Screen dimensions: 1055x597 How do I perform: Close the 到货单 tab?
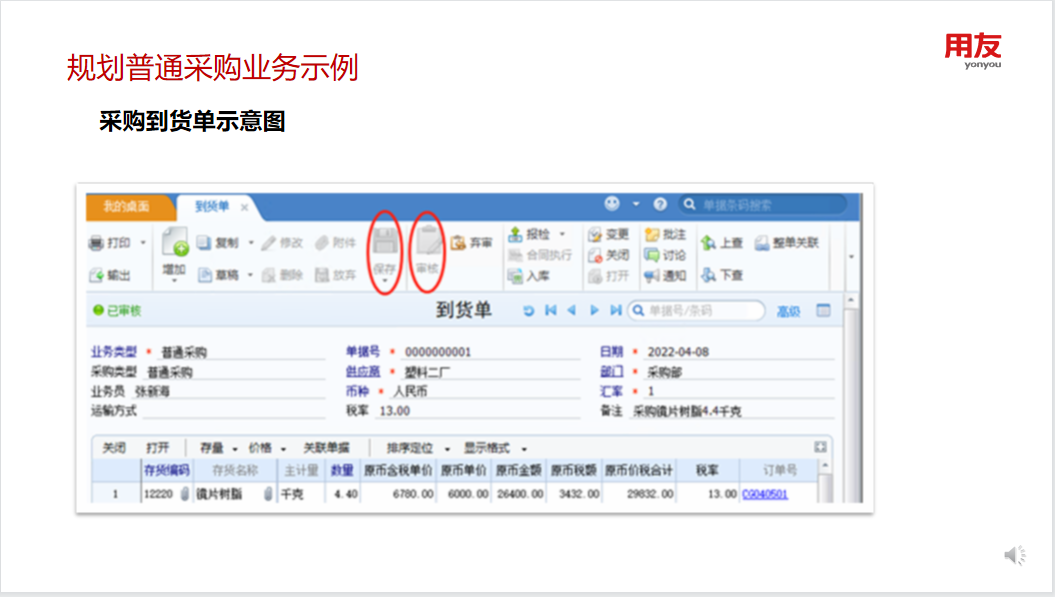(x=244, y=207)
